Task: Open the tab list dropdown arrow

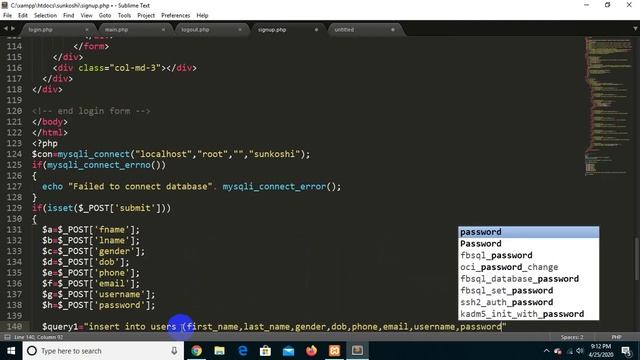Action: tap(635, 29)
